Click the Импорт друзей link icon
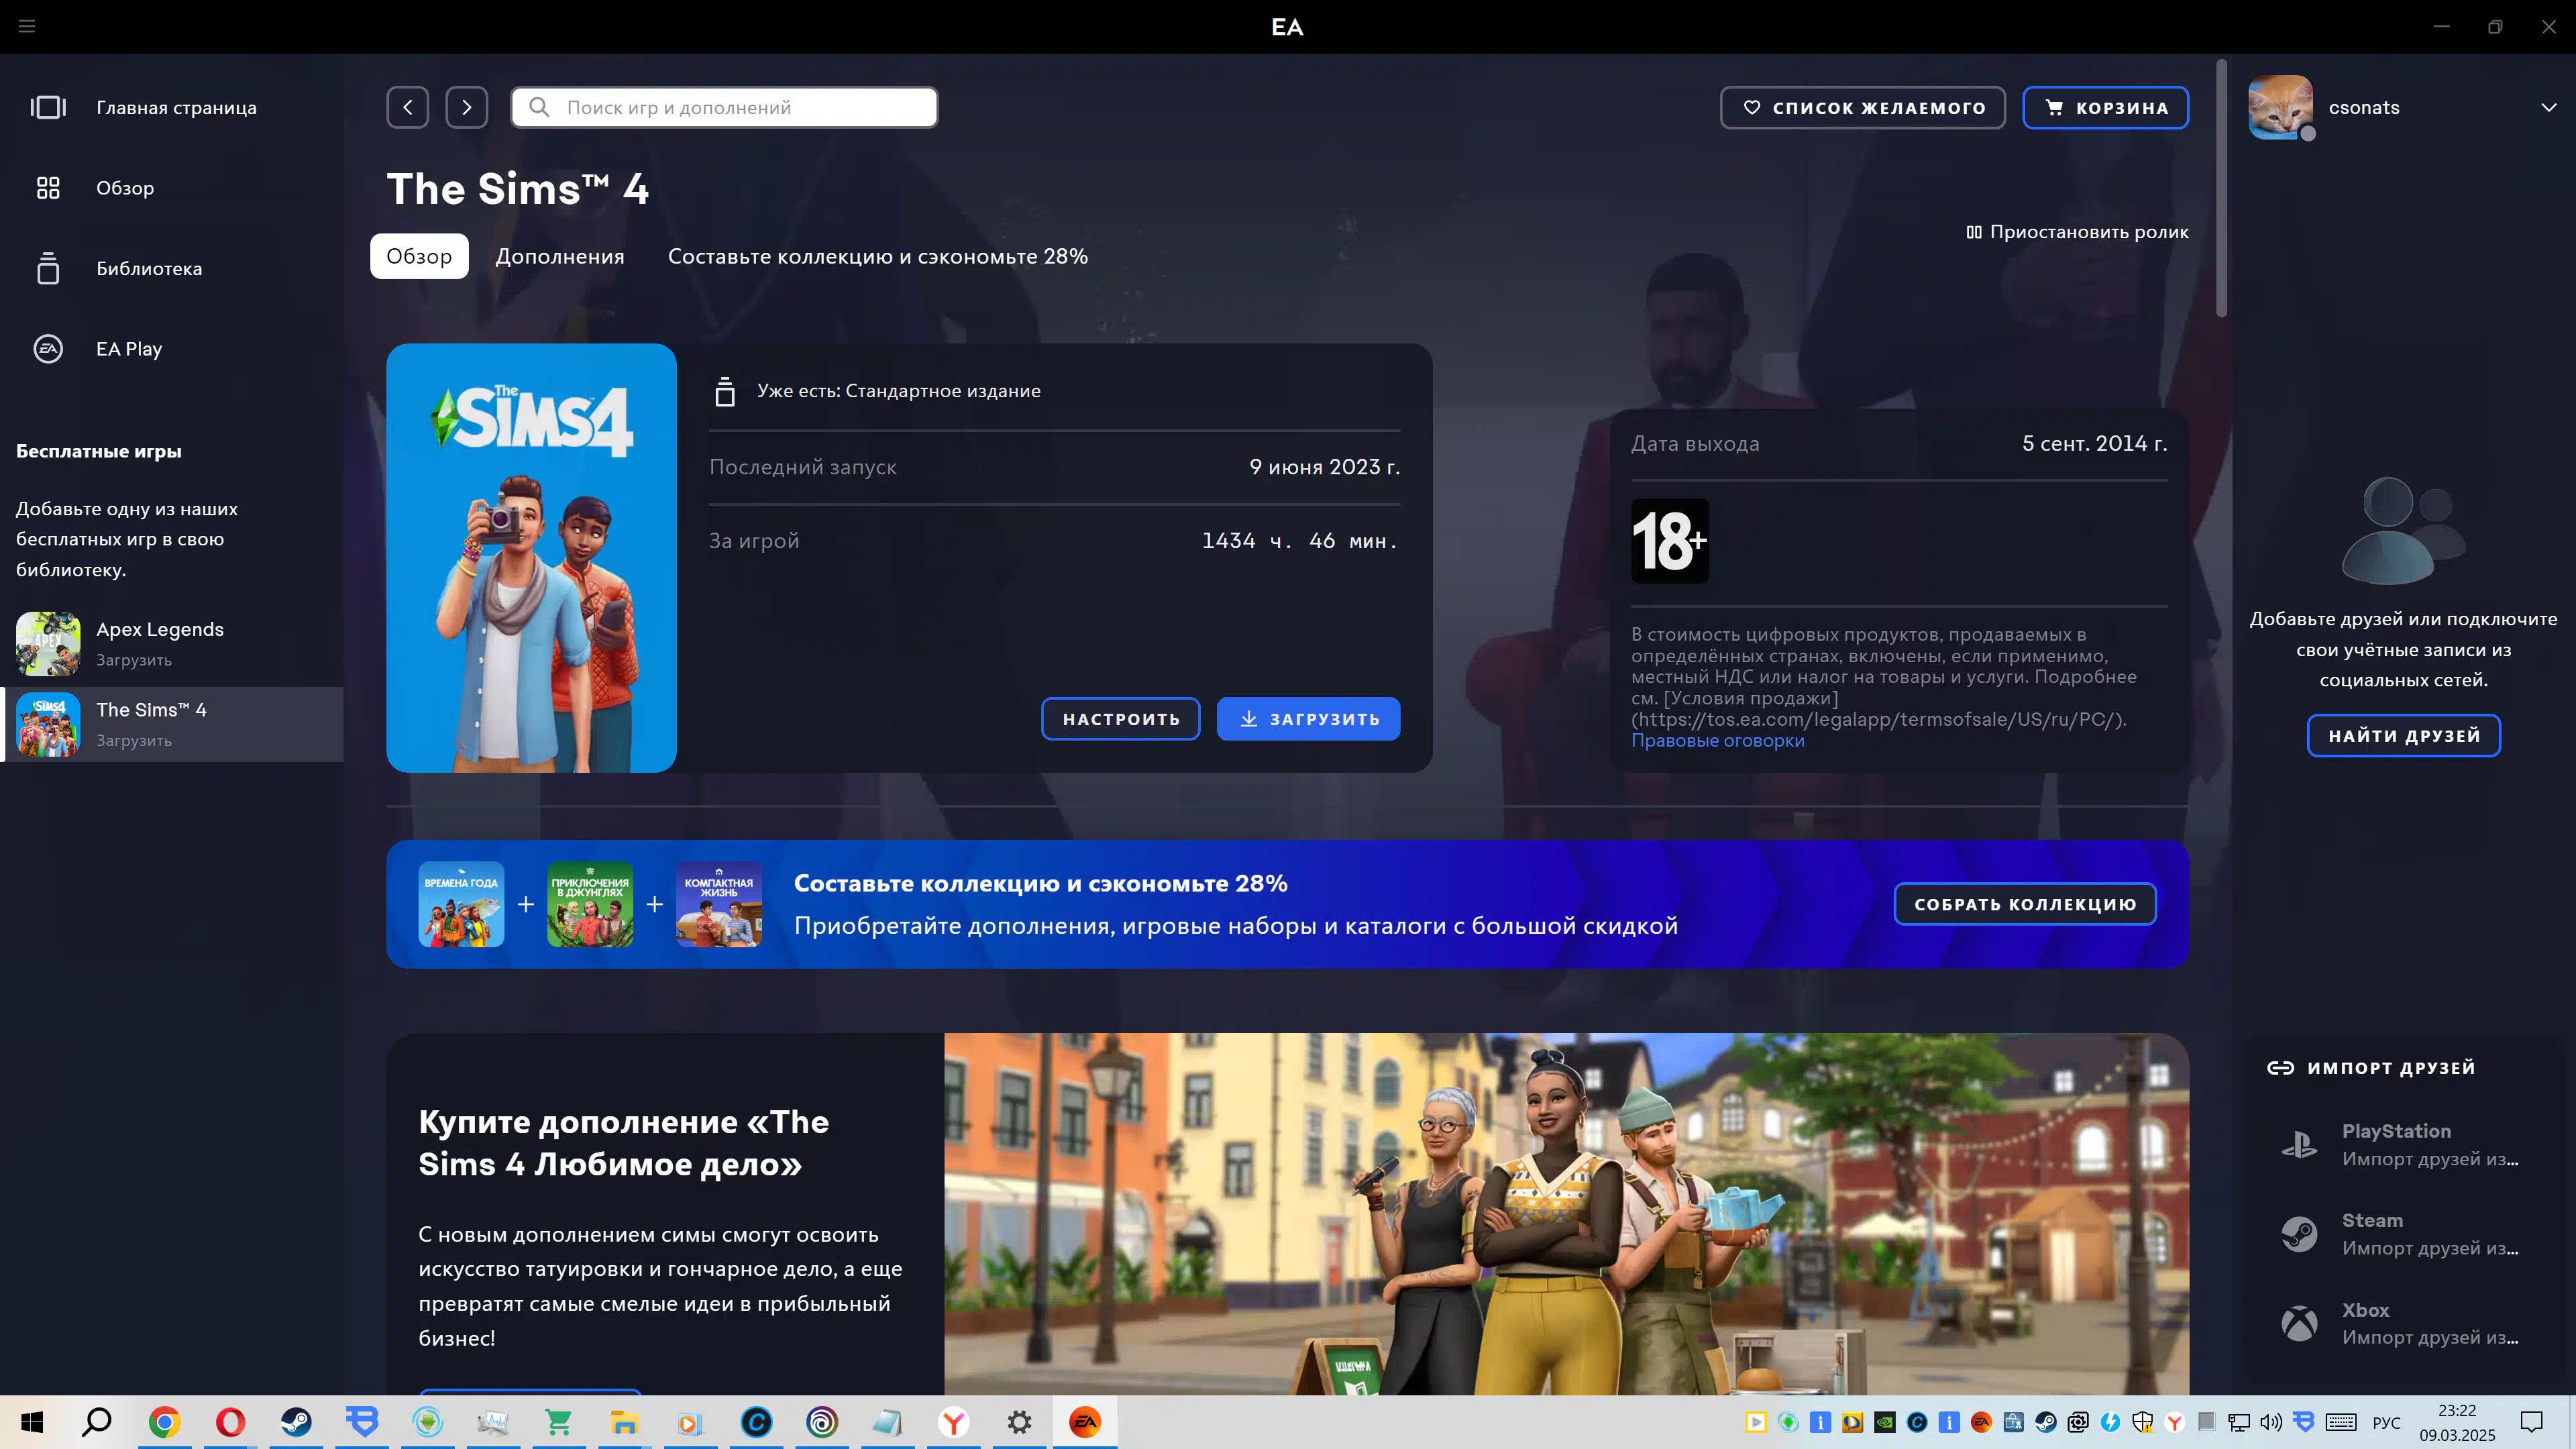Image resolution: width=2576 pixels, height=1449 pixels. [x=2281, y=1068]
